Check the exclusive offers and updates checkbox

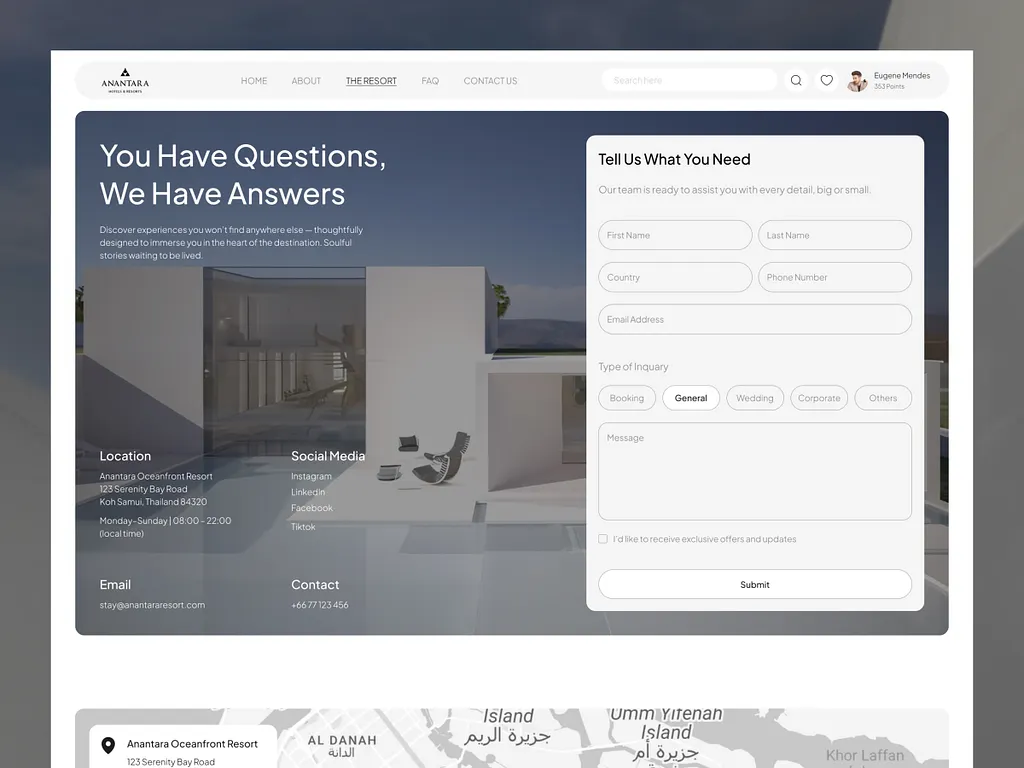click(x=603, y=539)
